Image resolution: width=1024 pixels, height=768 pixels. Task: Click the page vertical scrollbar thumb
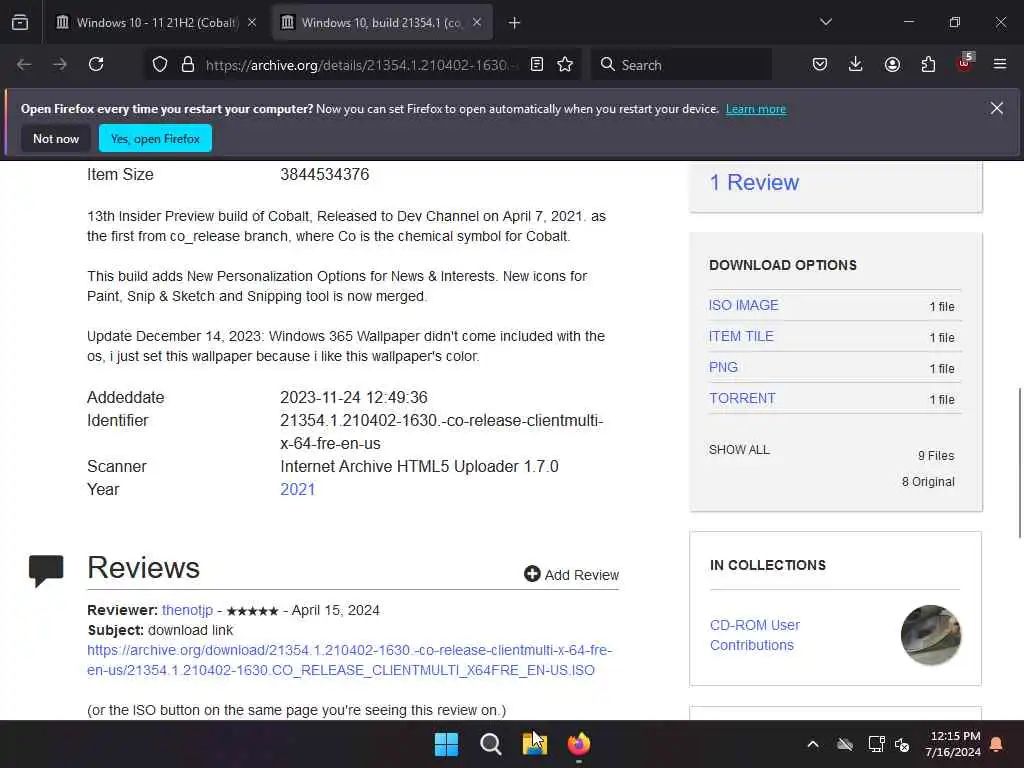pyautogui.click(x=1019, y=462)
